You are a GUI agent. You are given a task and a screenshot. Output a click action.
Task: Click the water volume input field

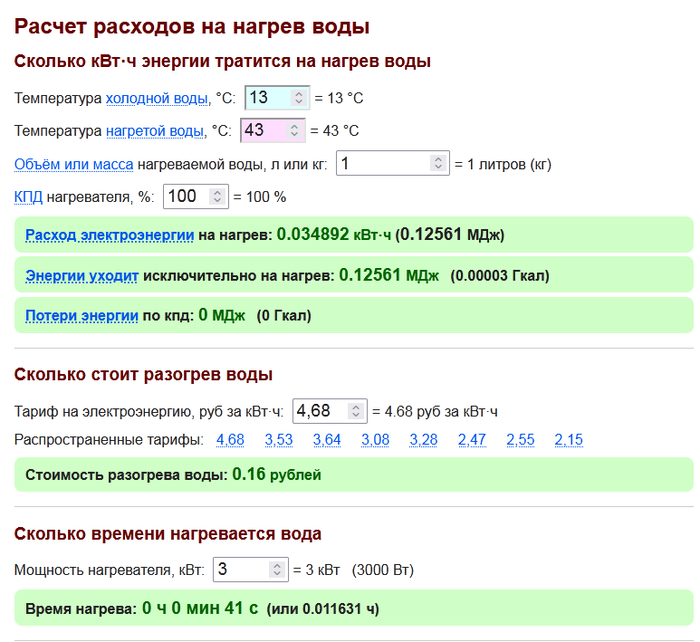tap(382, 164)
